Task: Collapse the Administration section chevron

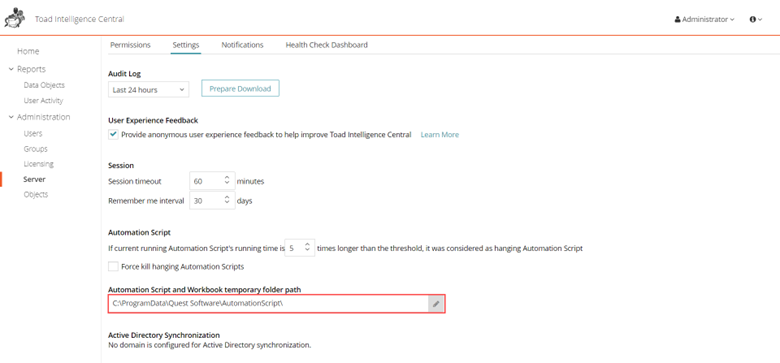Action: tap(11, 117)
